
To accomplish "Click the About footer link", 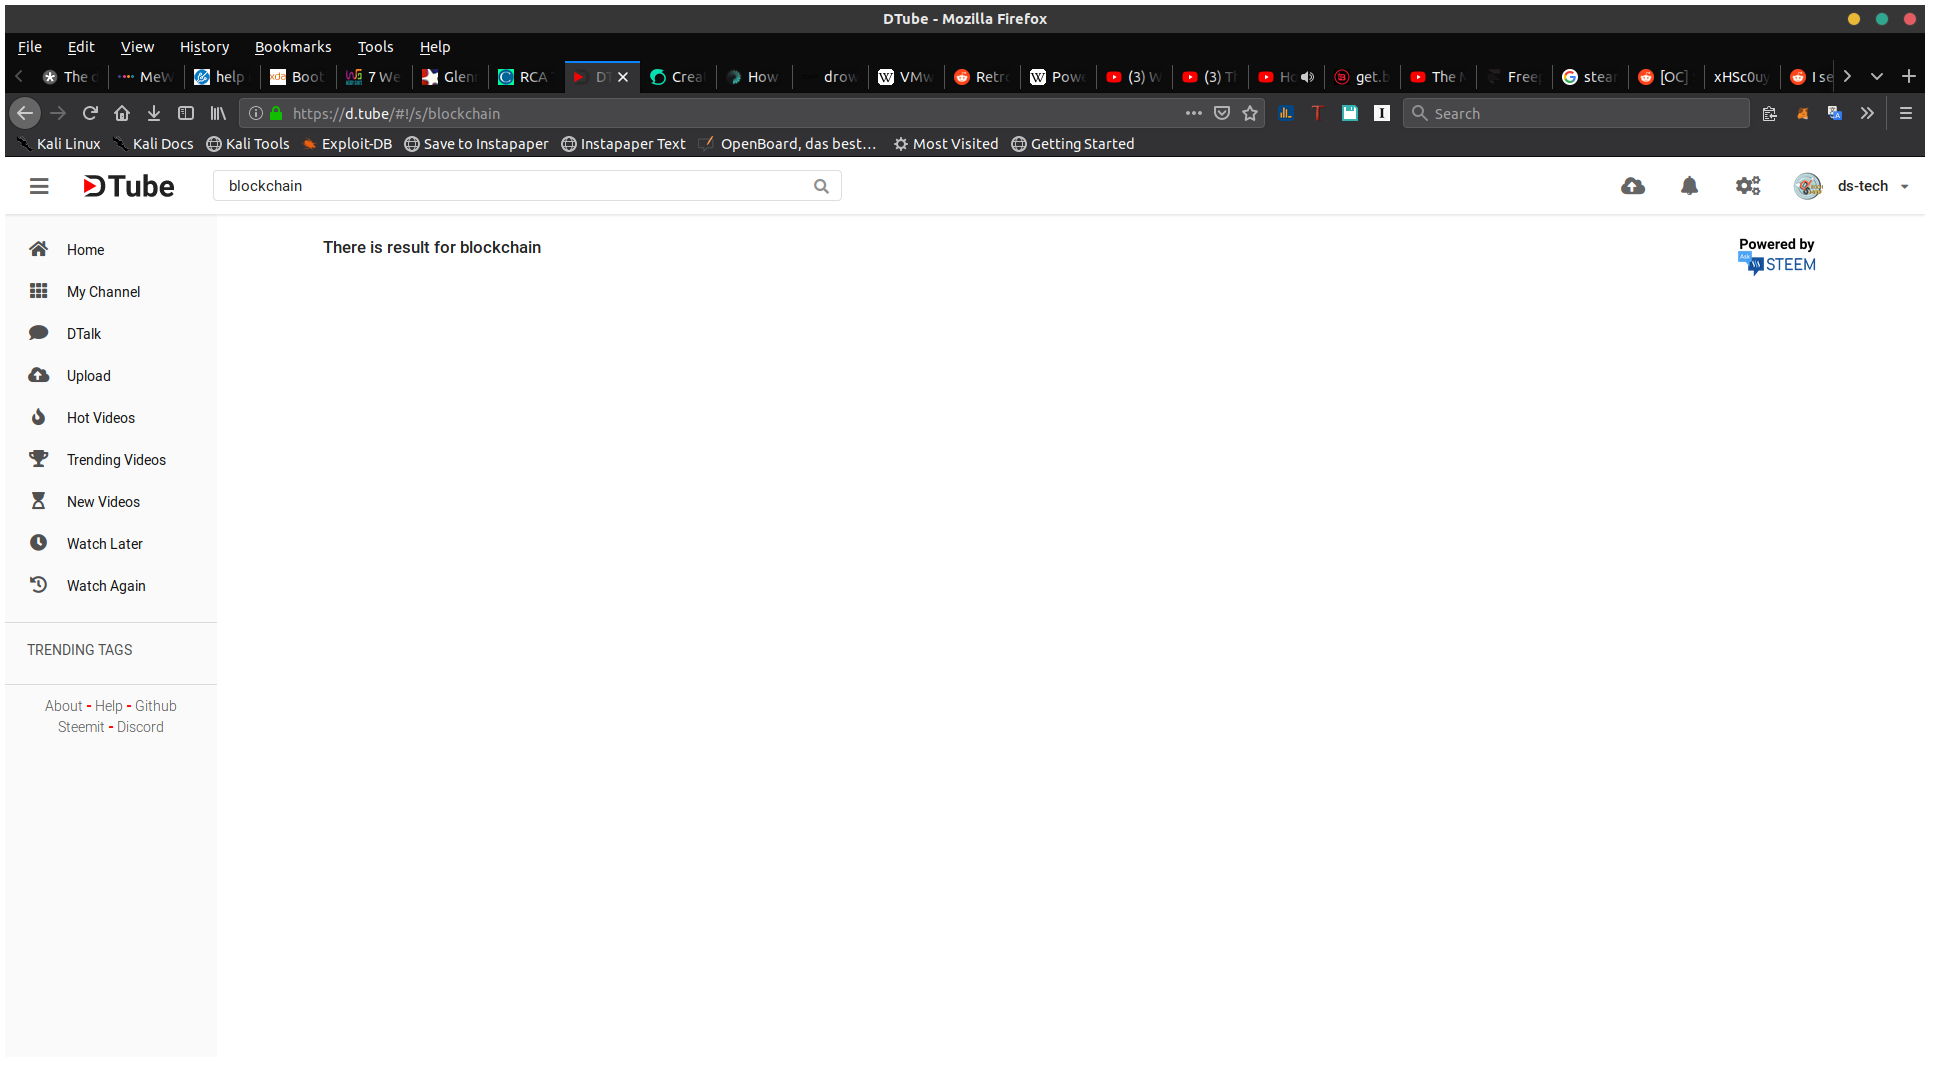I will click(64, 706).
